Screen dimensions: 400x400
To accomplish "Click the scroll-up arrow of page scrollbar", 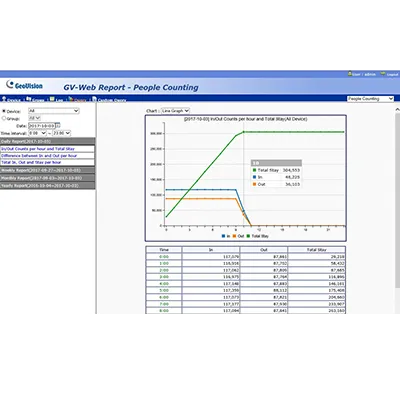I will coord(397,109).
